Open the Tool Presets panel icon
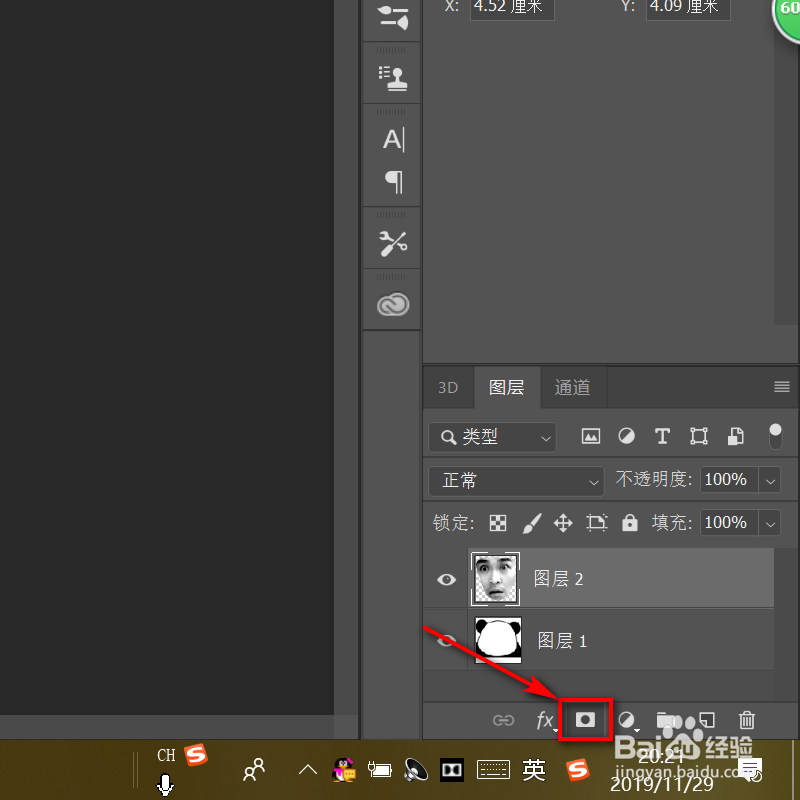Viewport: 800px width, 800px height. point(392,243)
